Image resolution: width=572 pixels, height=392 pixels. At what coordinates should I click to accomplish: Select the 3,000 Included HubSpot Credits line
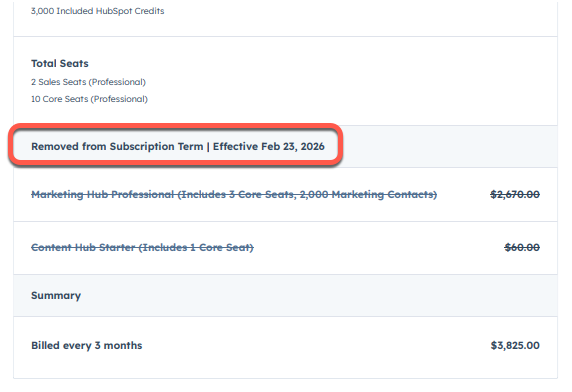(97, 11)
